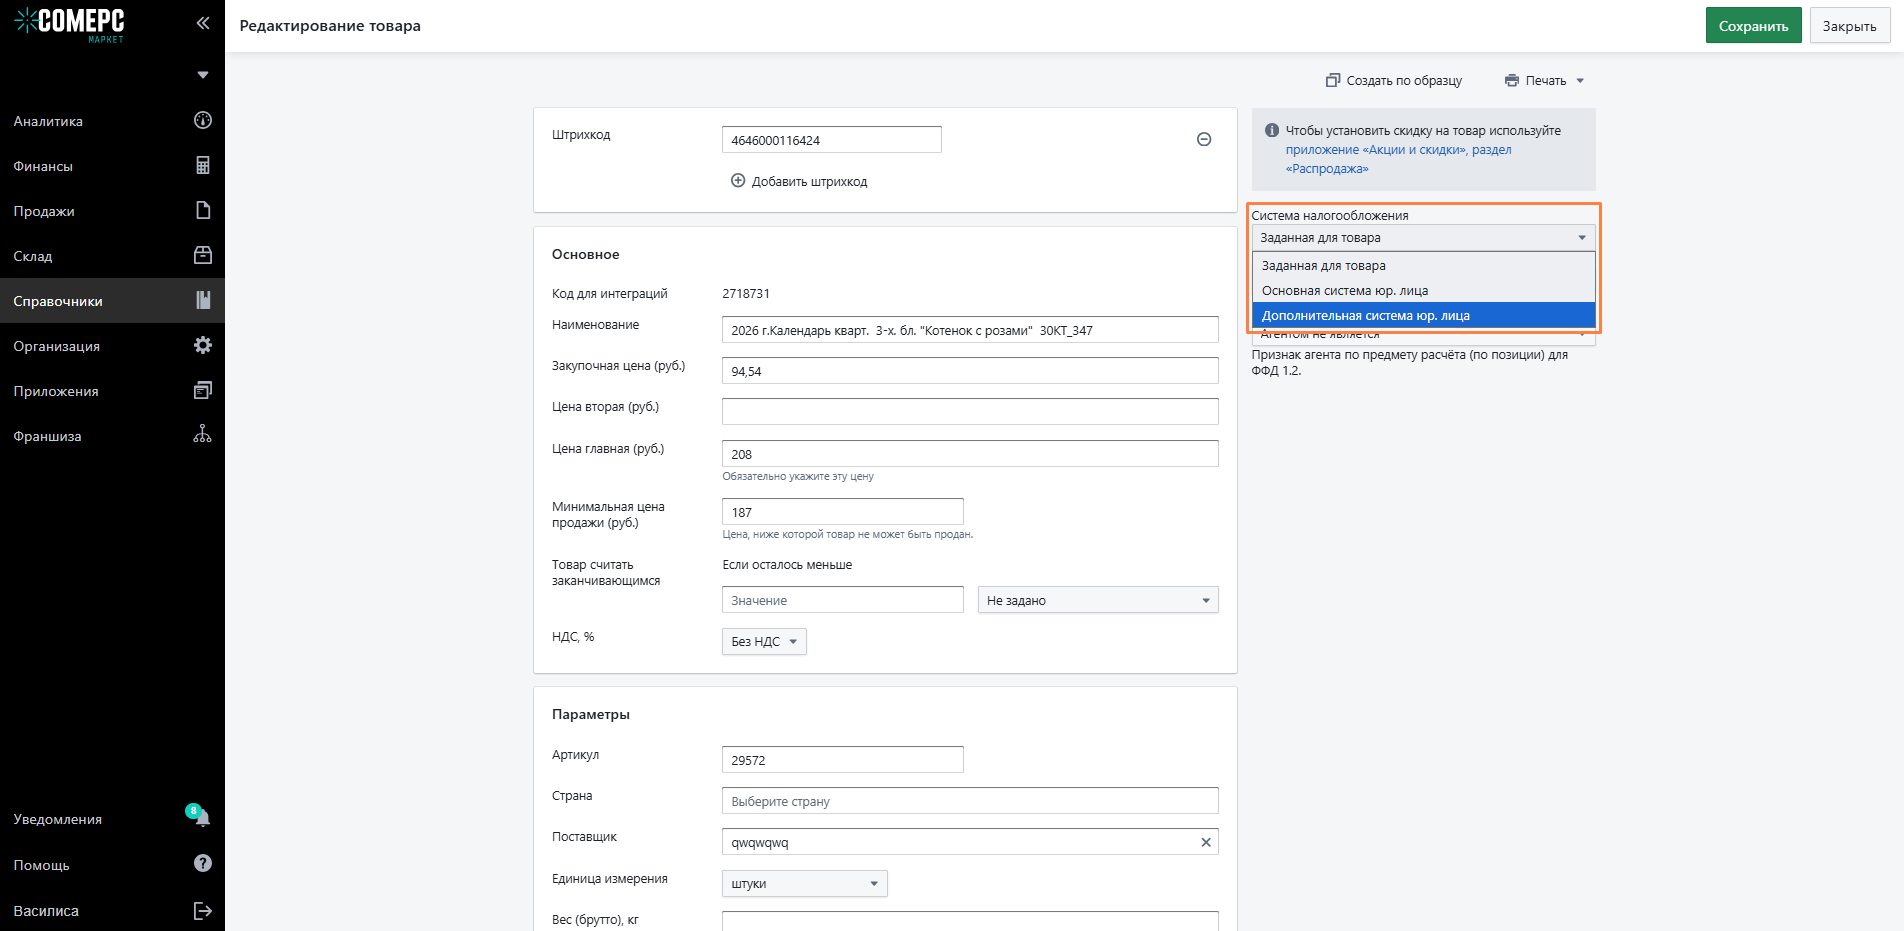Image resolution: width=1904 pixels, height=931 pixels.
Task: Collapse the sidebar with double-chevron icon
Action: click(203, 23)
